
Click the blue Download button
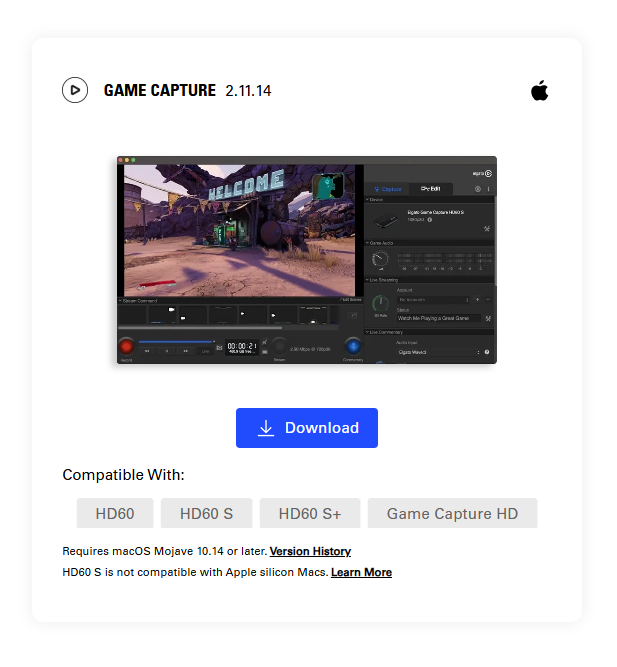click(307, 428)
